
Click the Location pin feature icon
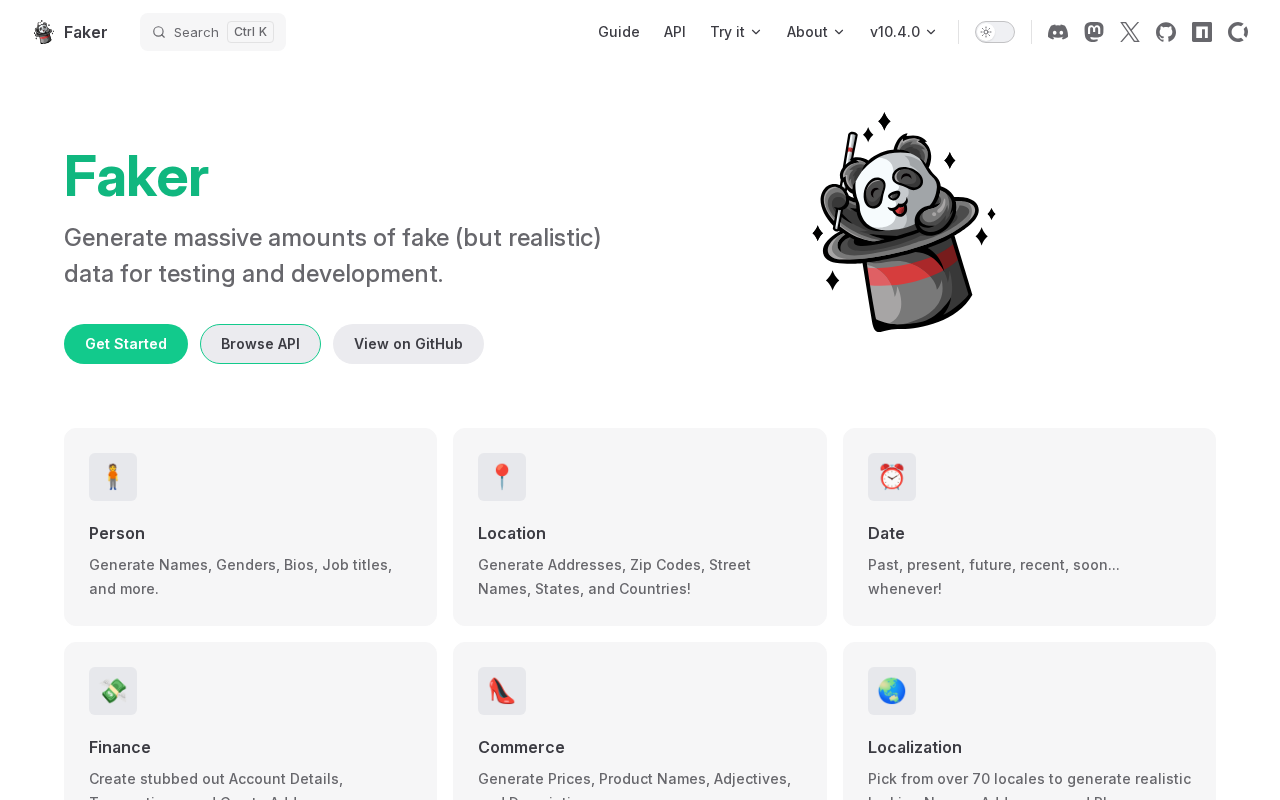click(x=502, y=477)
